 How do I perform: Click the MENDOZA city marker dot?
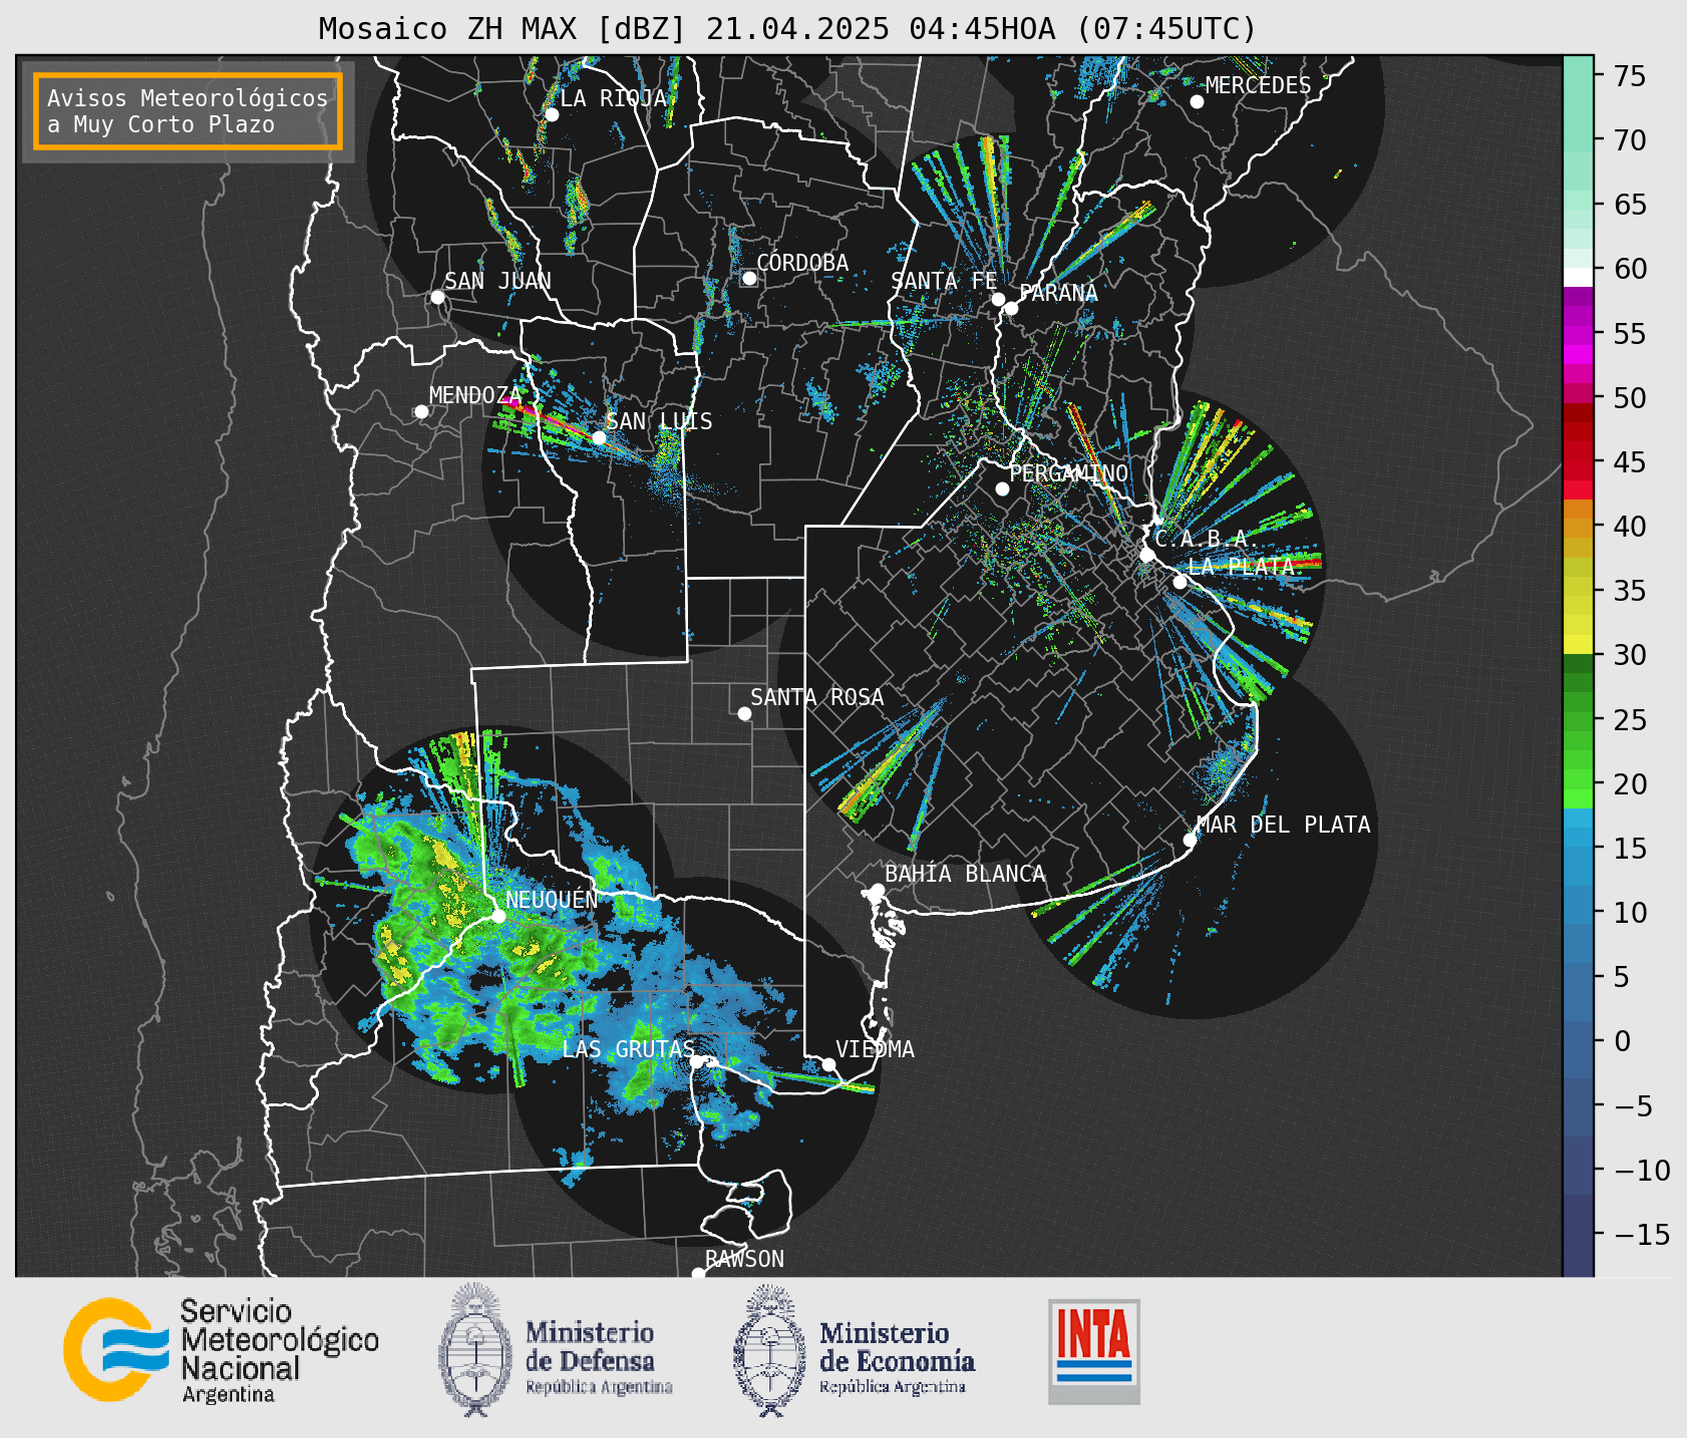[421, 412]
